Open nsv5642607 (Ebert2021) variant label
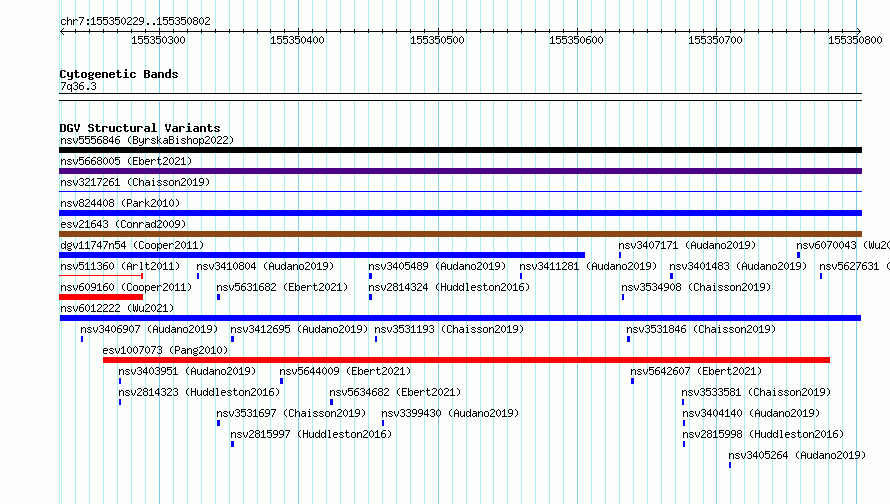890x504 pixels. coord(696,371)
